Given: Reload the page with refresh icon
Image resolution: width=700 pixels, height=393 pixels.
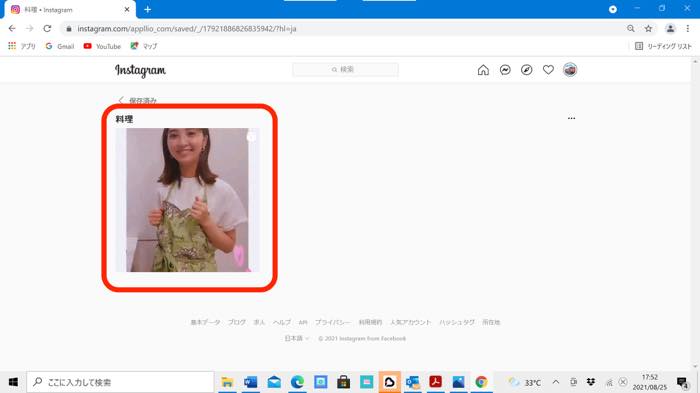Looking at the screenshot, I should tap(47, 29).
